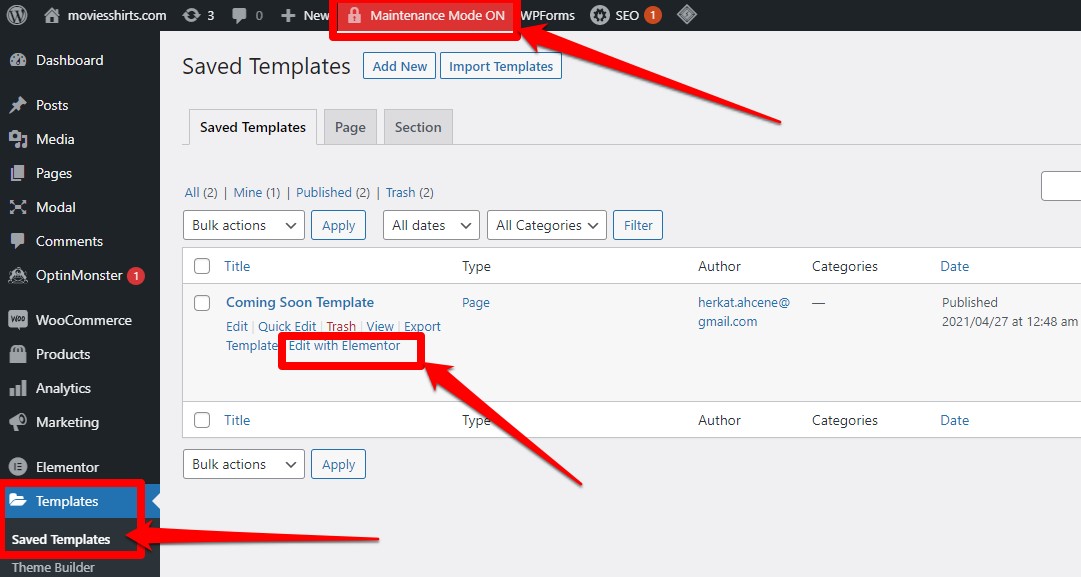The width and height of the screenshot is (1081, 577).
Task: Switch to the Saved Templates tab
Action: pyautogui.click(x=253, y=128)
